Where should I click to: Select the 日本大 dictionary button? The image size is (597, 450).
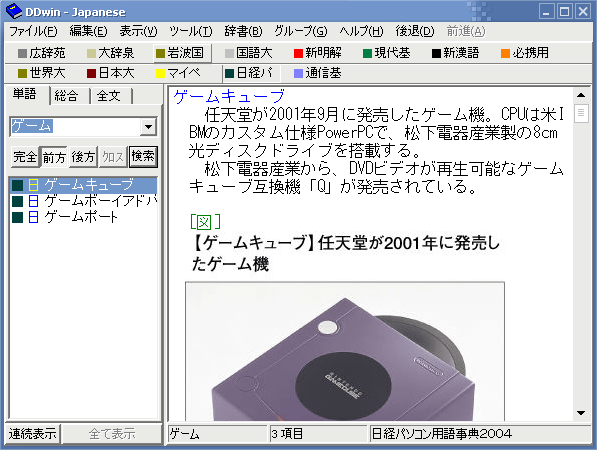pyautogui.click(x=111, y=73)
